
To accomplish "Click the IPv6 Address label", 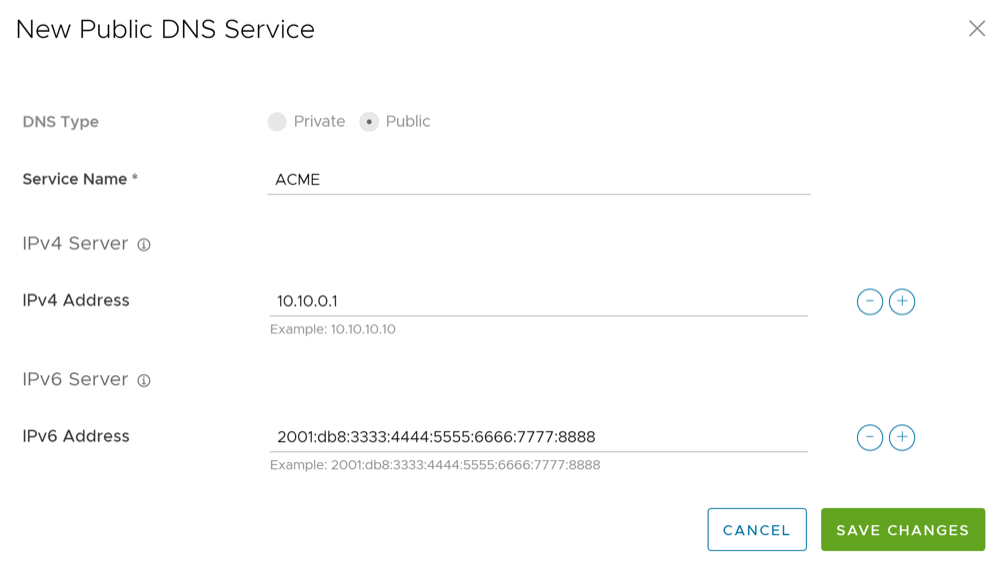I will point(76,437).
